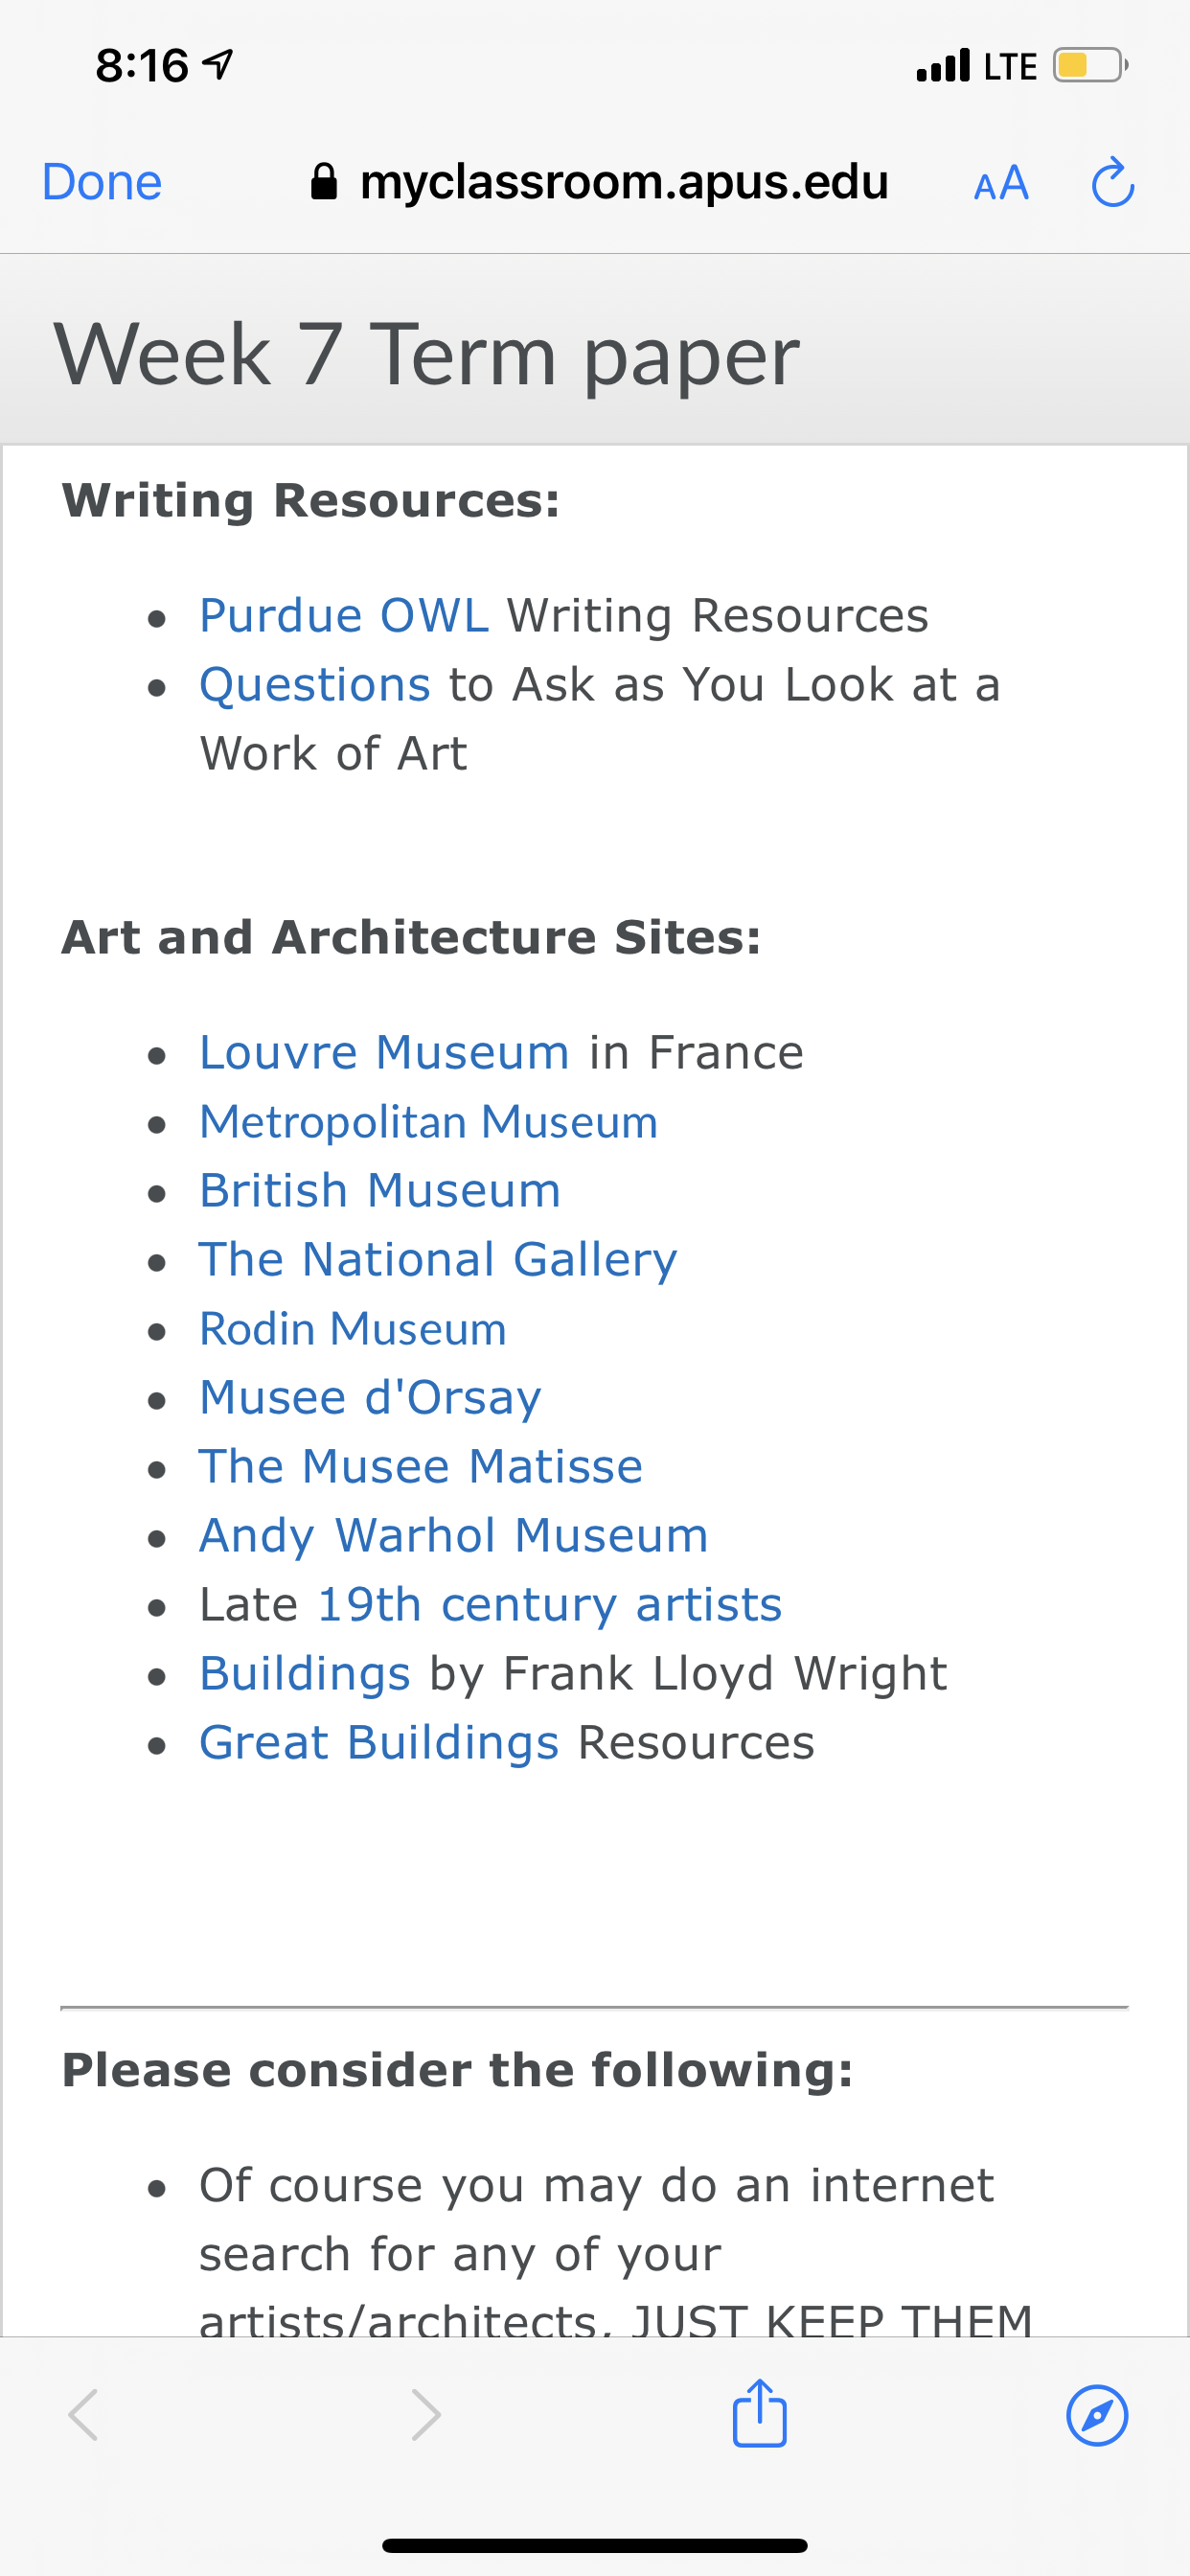Go forward with the right chevron arrow

(x=426, y=2415)
